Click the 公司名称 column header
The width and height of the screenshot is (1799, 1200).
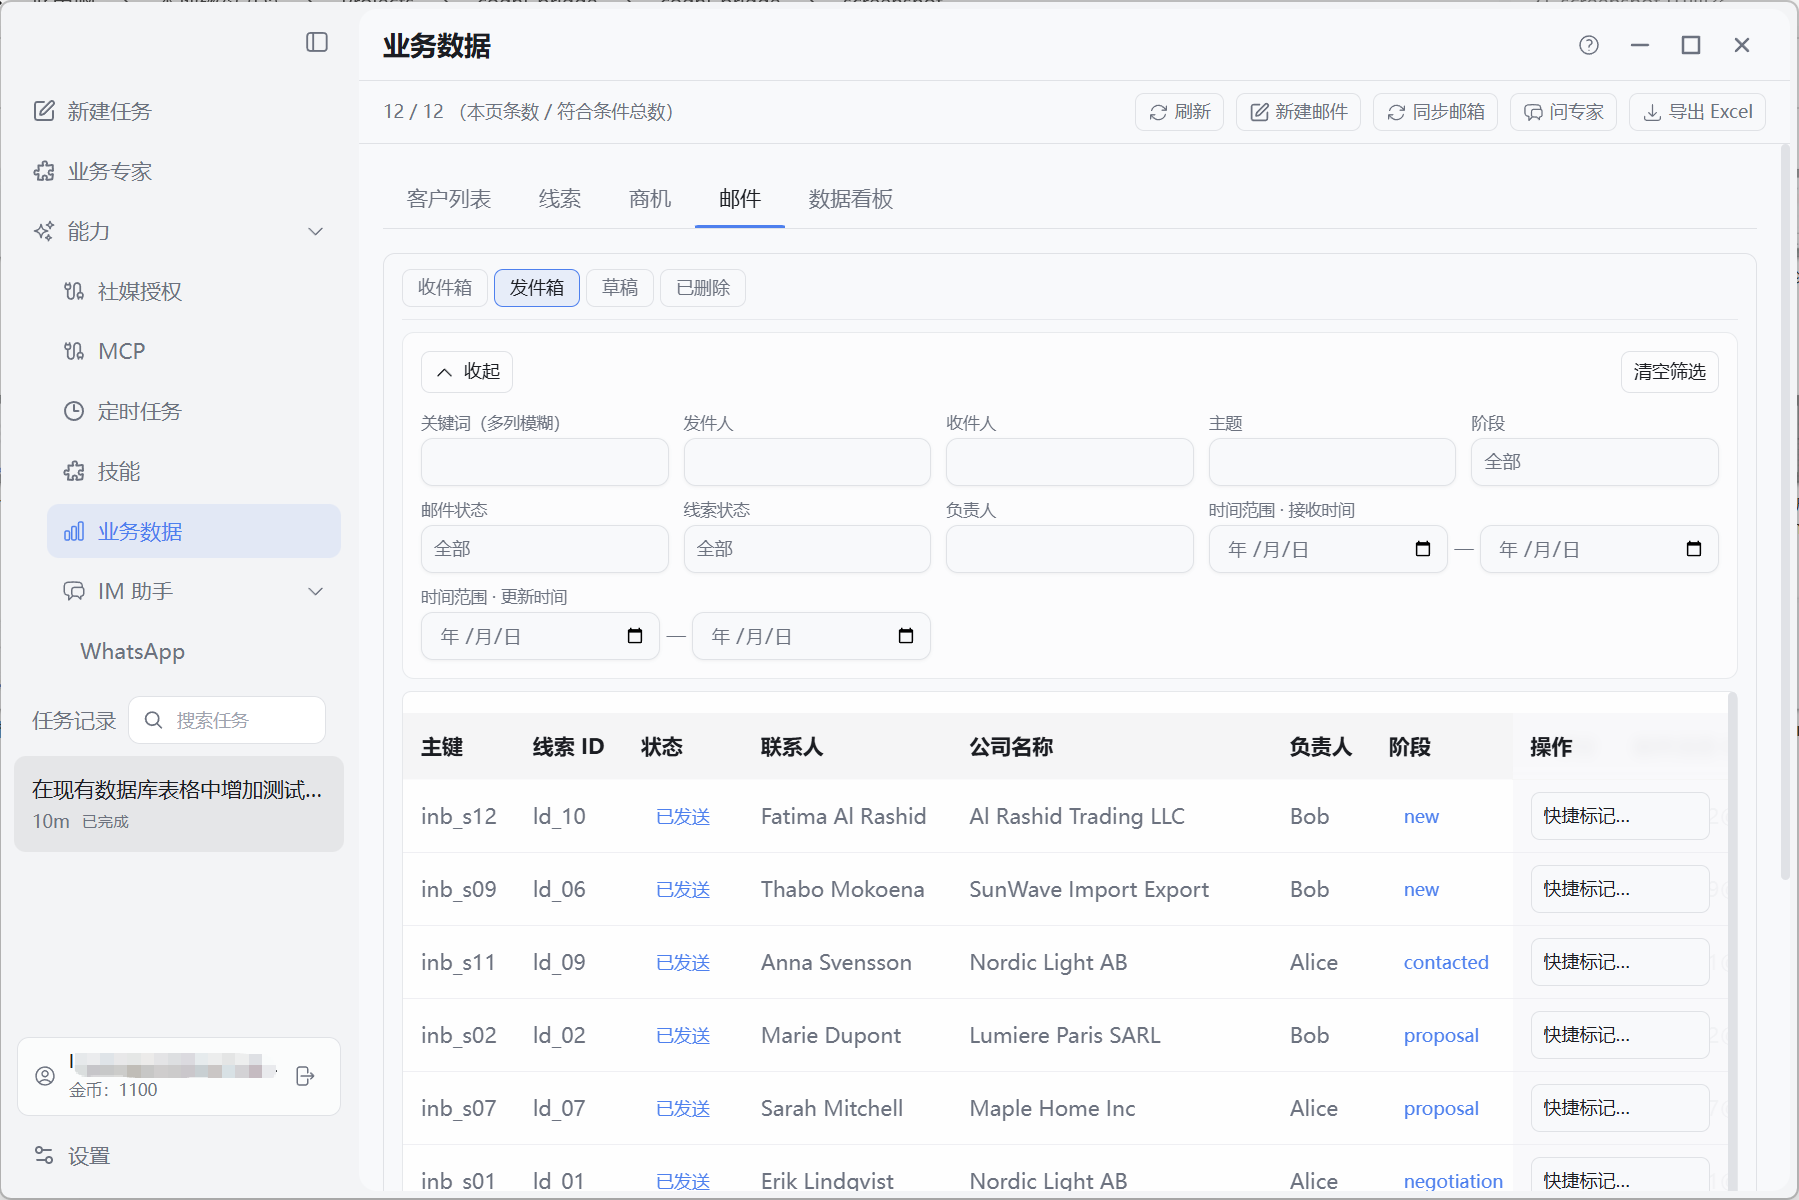[1011, 747]
